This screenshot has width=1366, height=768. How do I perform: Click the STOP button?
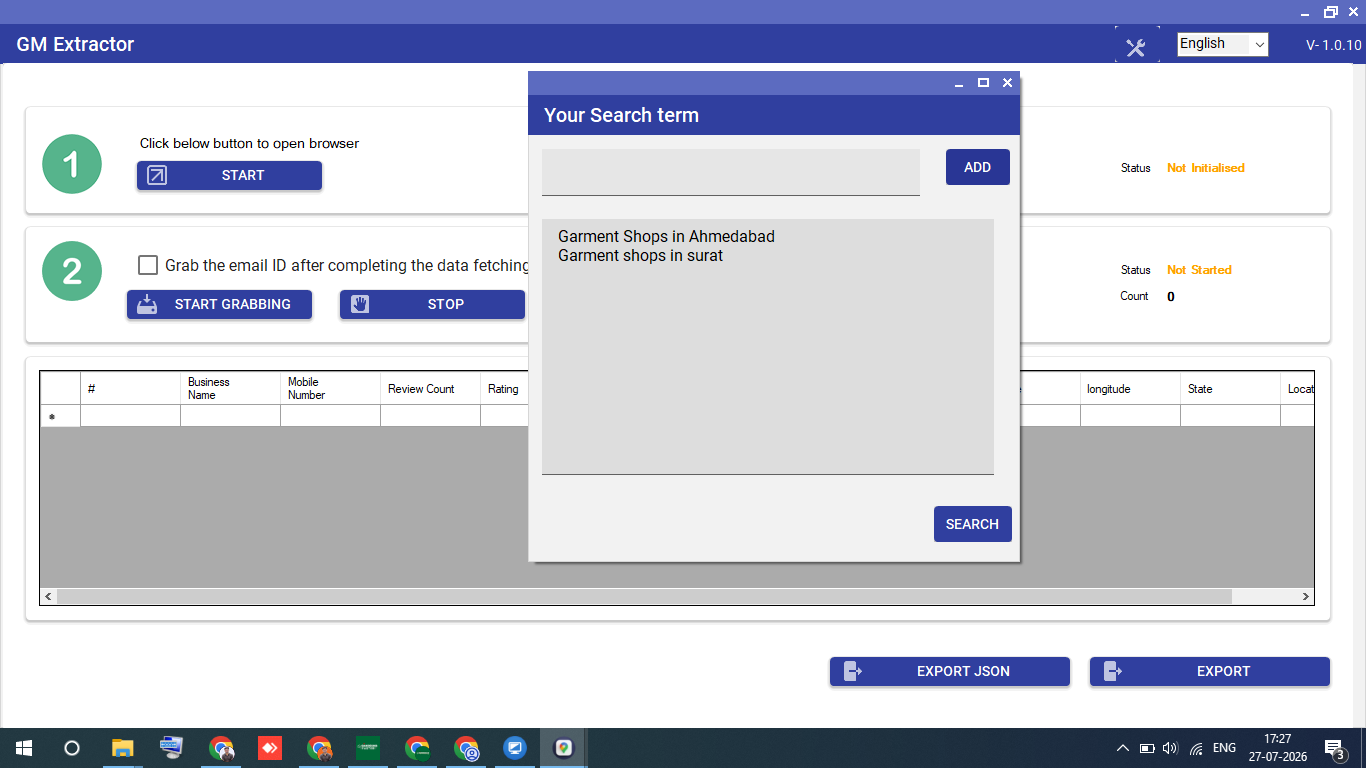click(432, 304)
